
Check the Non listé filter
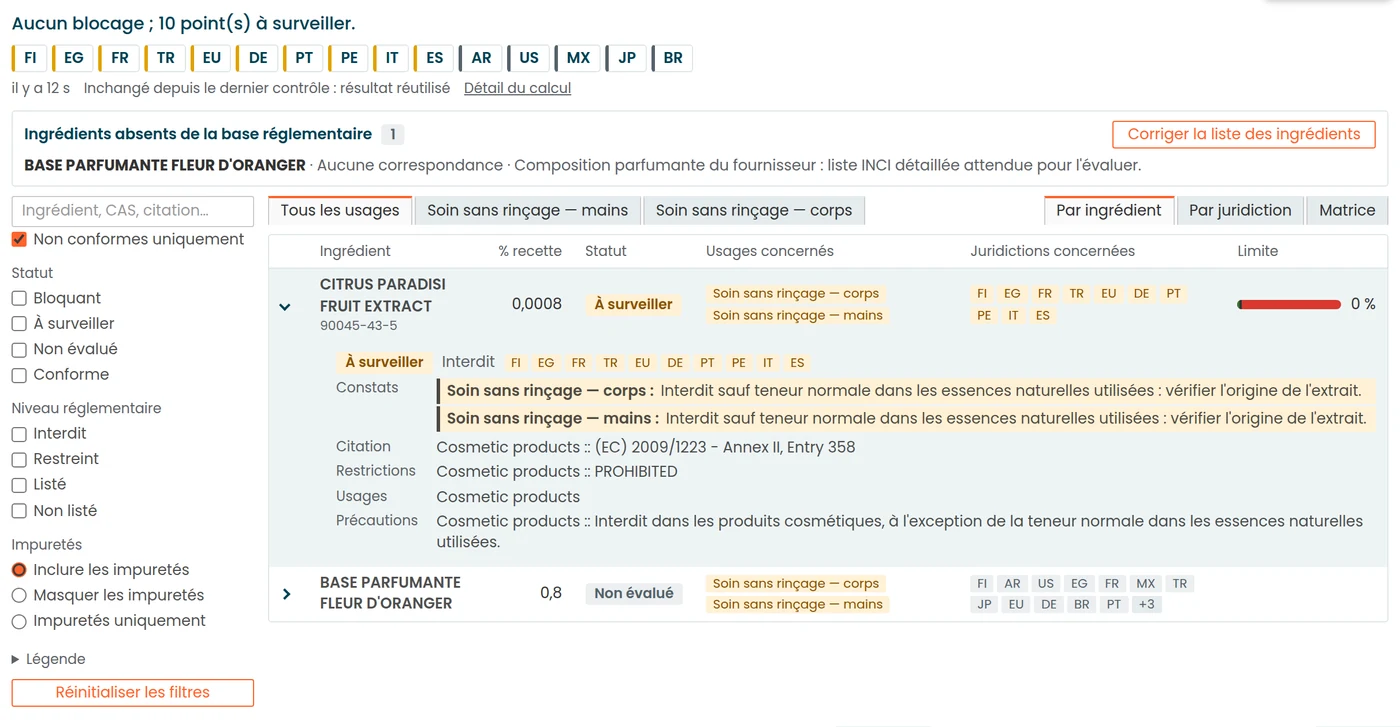pyautogui.click(x=18, y=511)
